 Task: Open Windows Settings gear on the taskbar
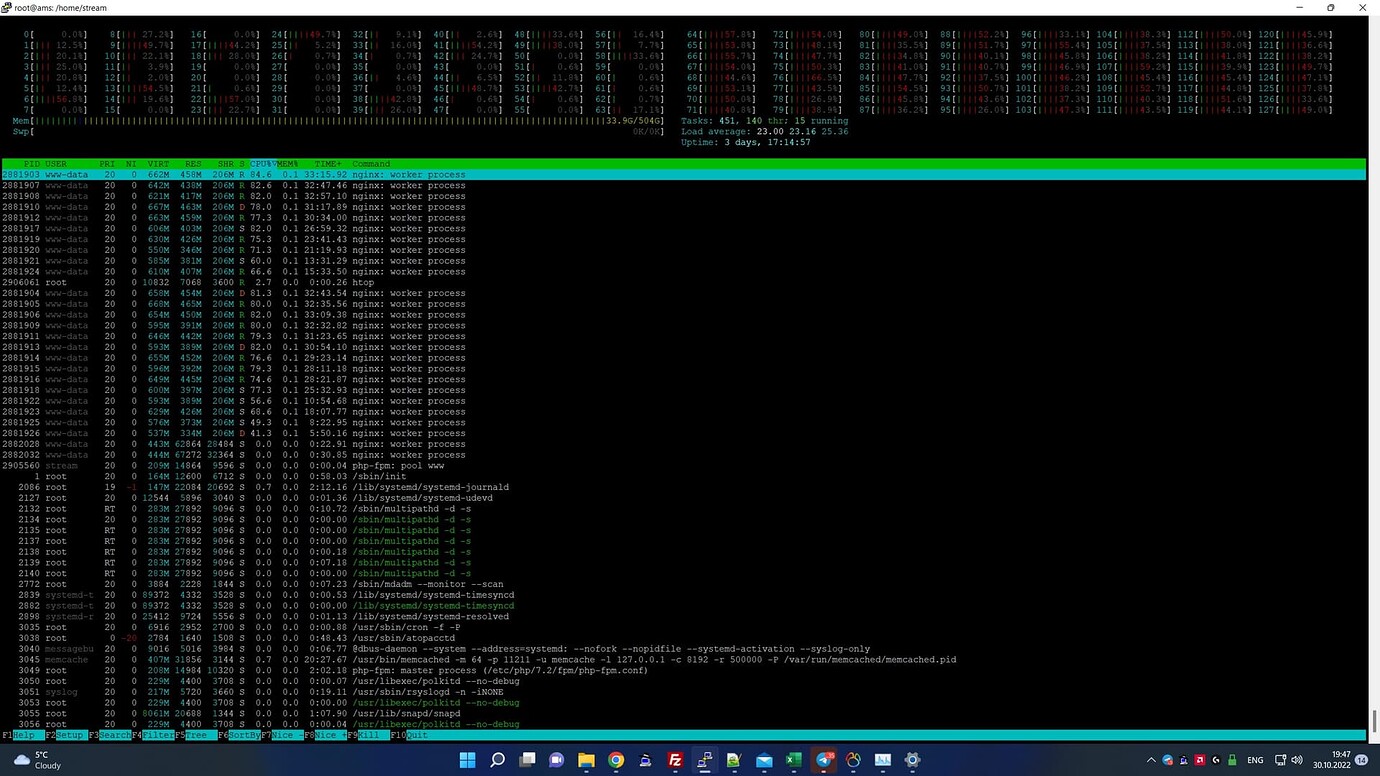click(x=912, y=760)
